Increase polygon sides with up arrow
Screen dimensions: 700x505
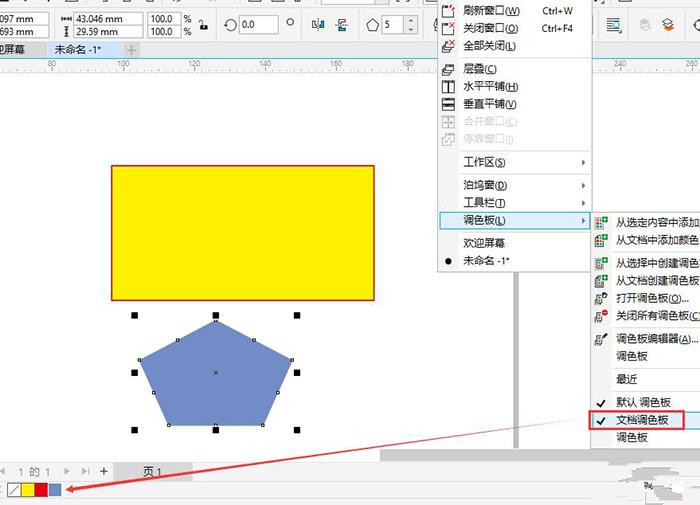tap(411, 20)
